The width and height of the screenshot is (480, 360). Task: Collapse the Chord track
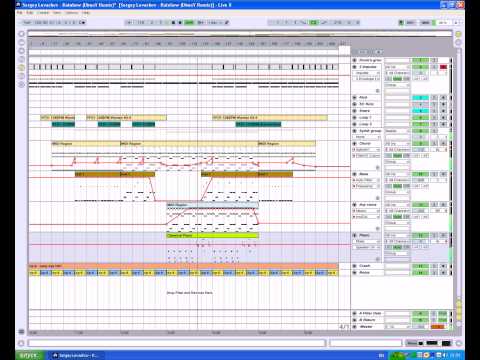click(x=355, y=144)
